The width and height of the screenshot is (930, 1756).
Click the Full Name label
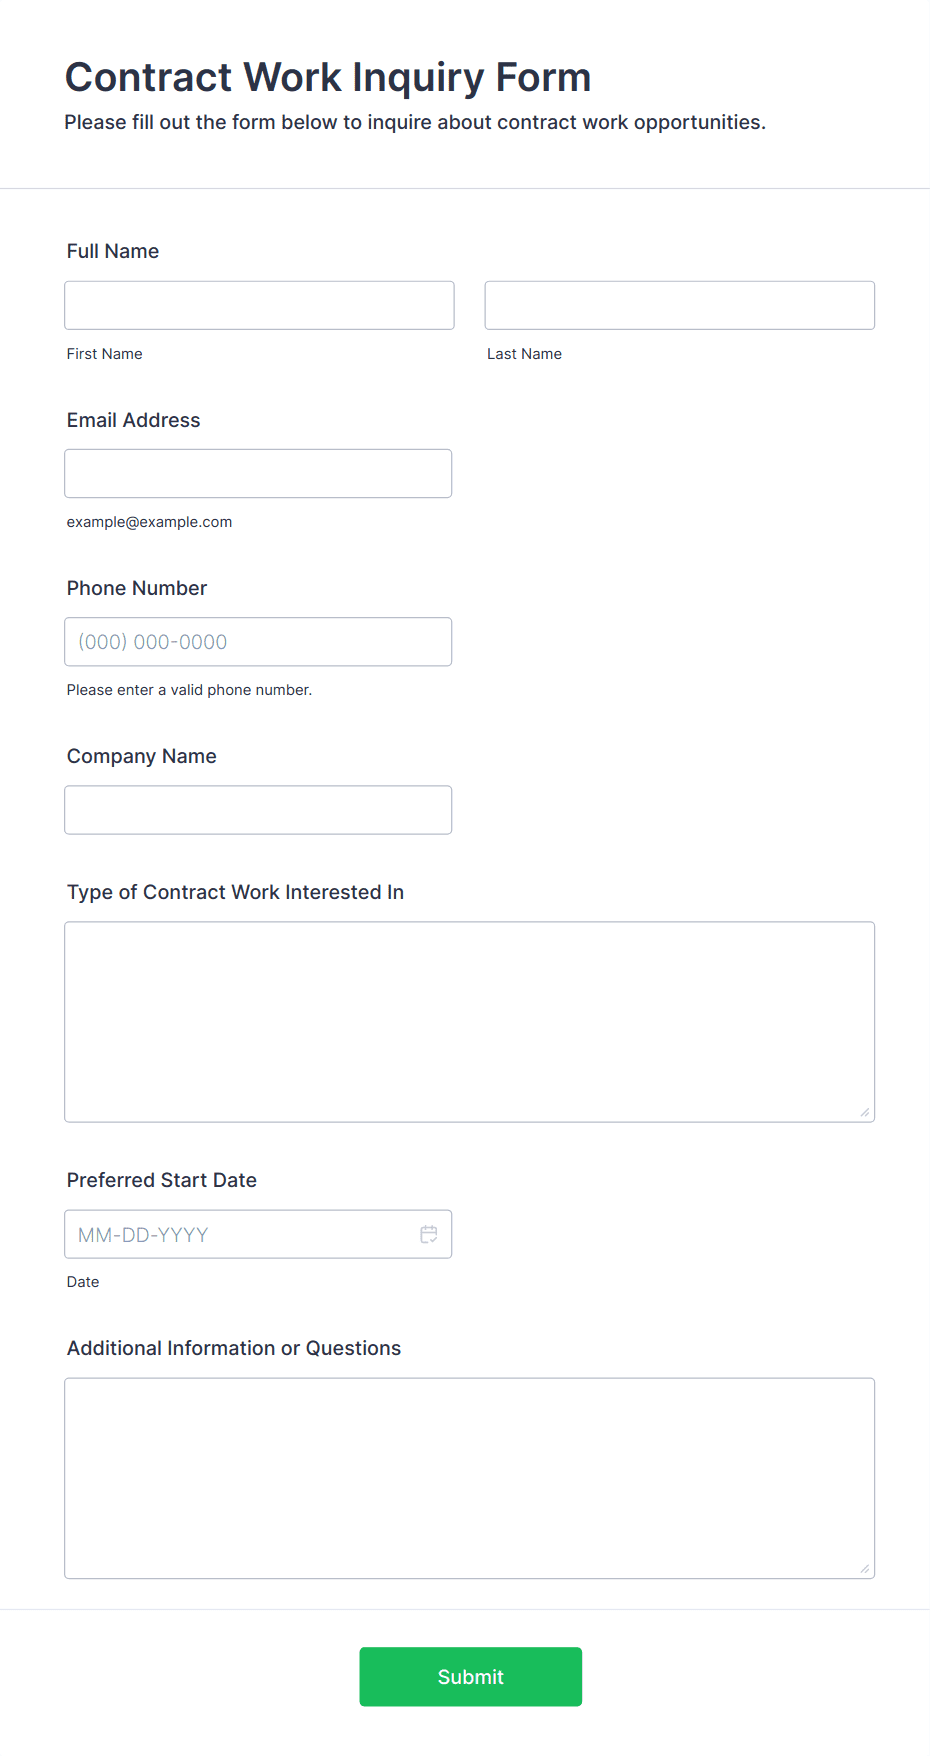pos(113,251)
